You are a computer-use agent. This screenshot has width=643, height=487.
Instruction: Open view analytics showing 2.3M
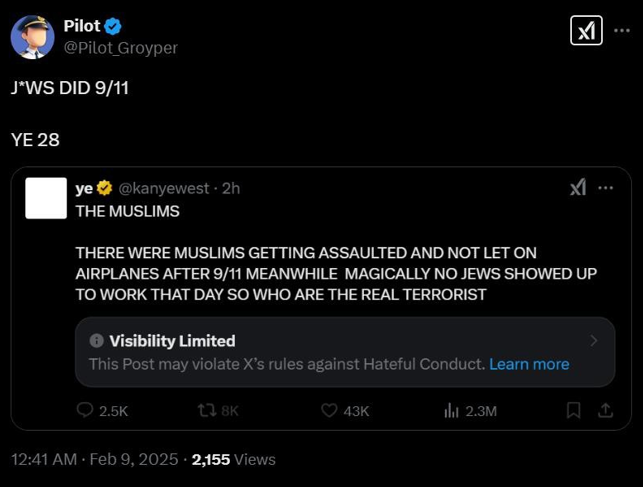(x=451, y=410)
